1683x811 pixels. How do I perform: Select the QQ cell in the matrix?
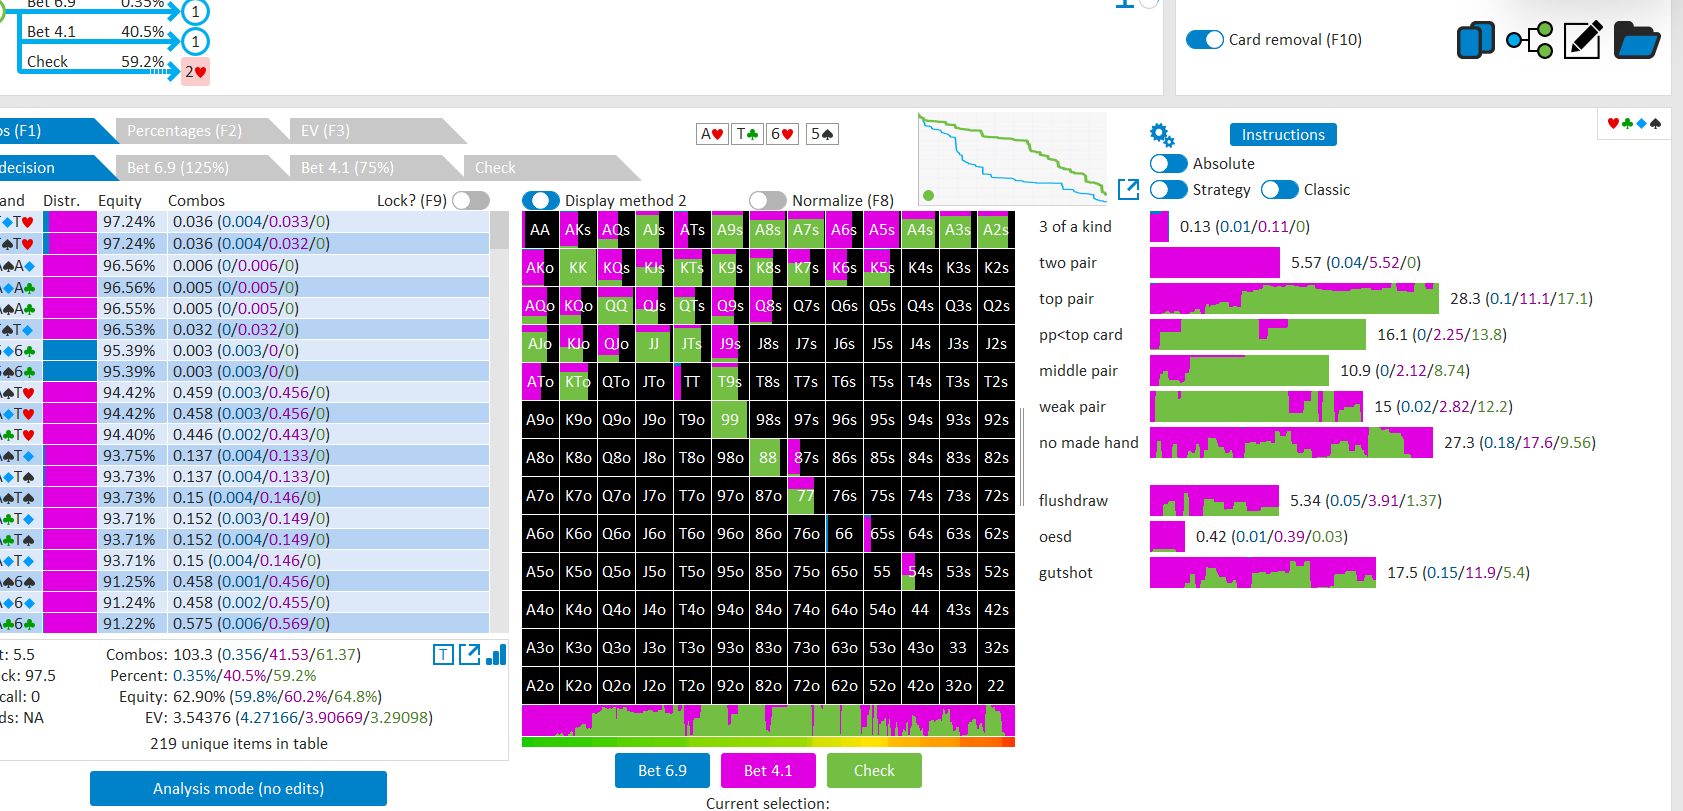pos(616,306)
